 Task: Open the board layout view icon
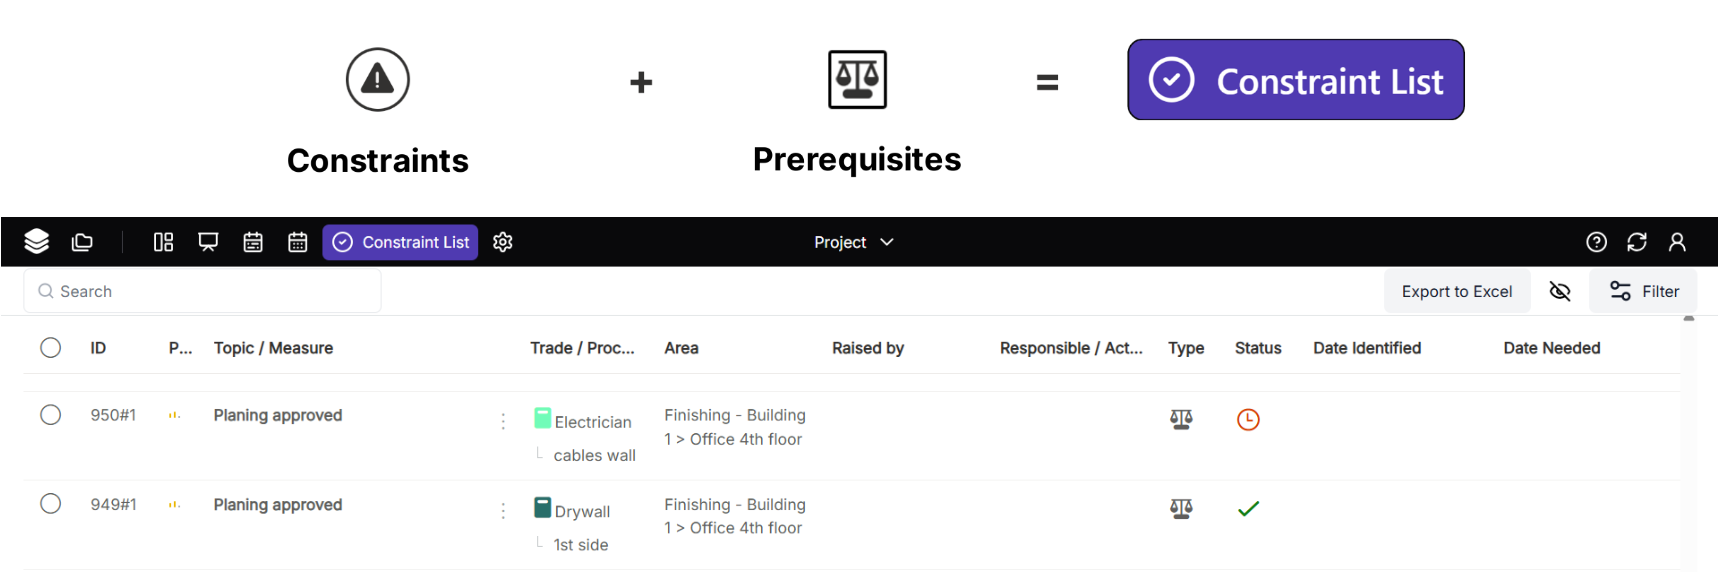click(x=163, y=242)
